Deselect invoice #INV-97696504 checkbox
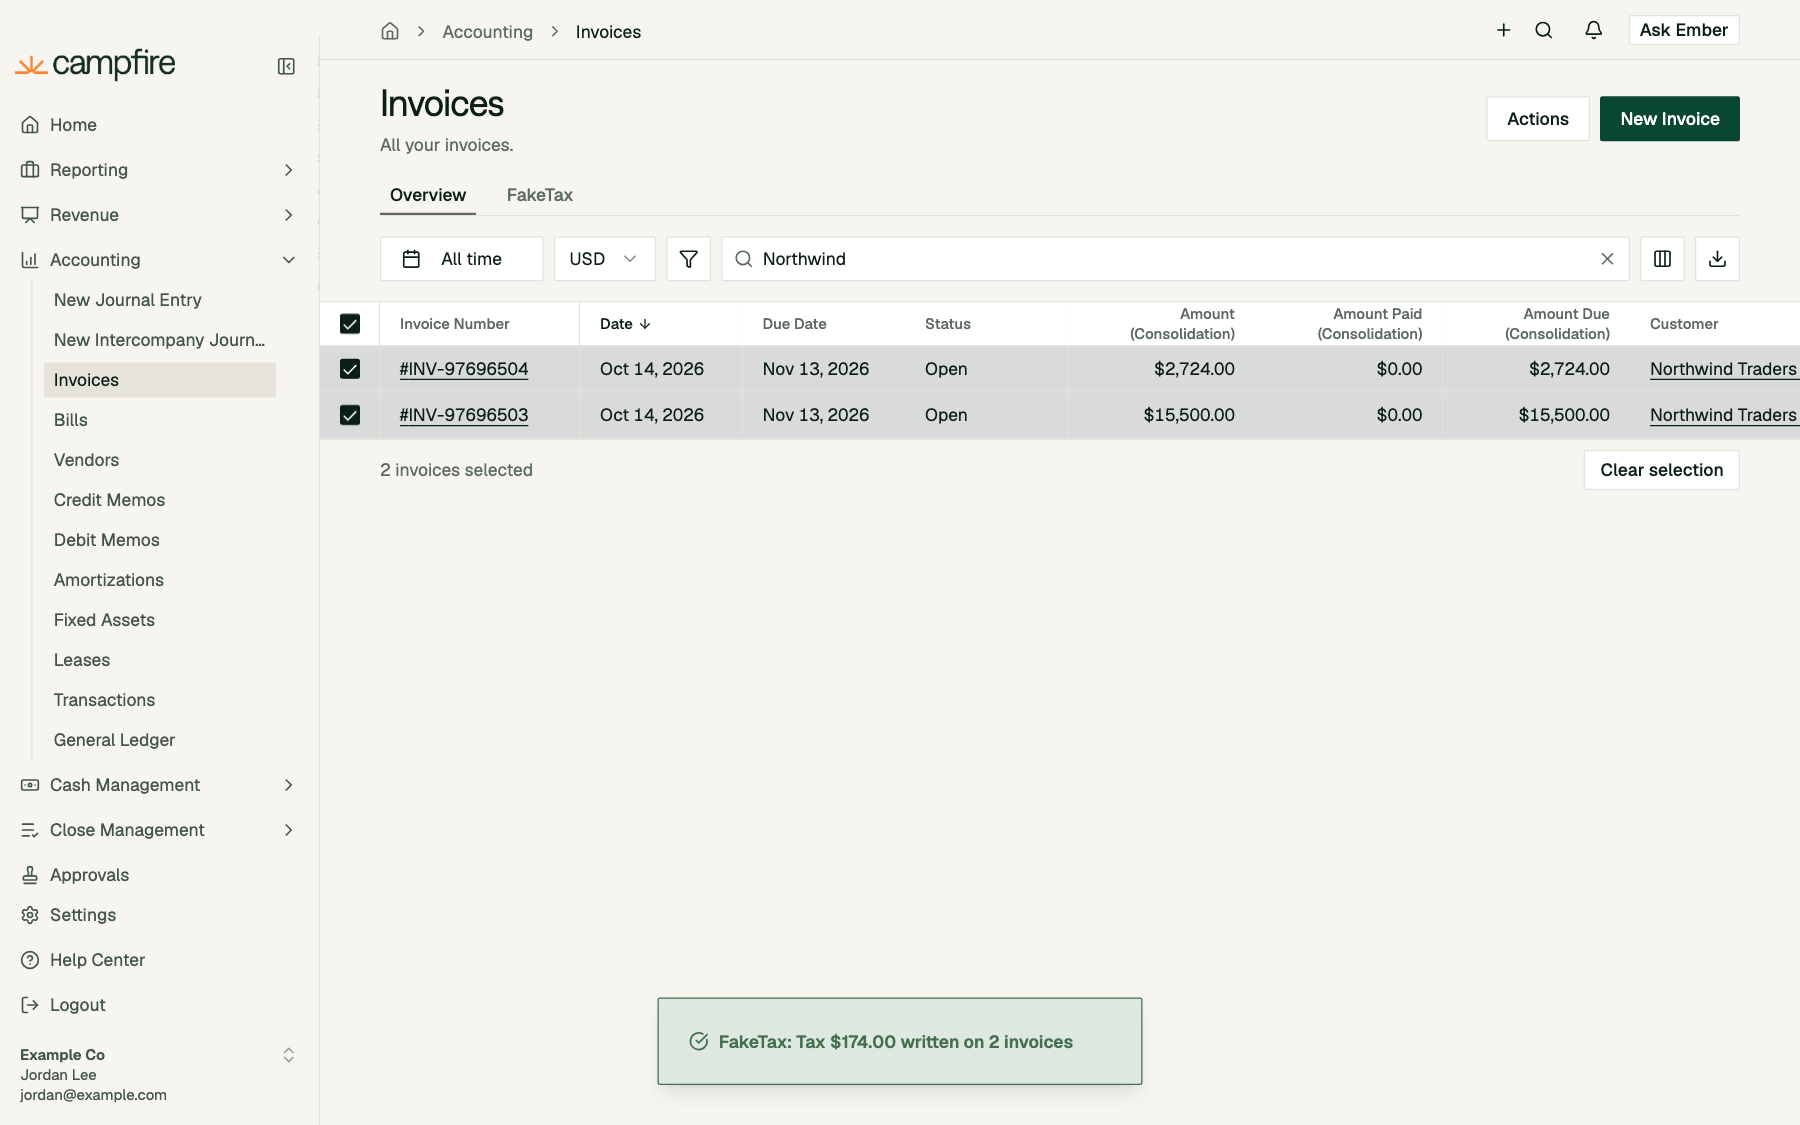 [x=350, y=369]
